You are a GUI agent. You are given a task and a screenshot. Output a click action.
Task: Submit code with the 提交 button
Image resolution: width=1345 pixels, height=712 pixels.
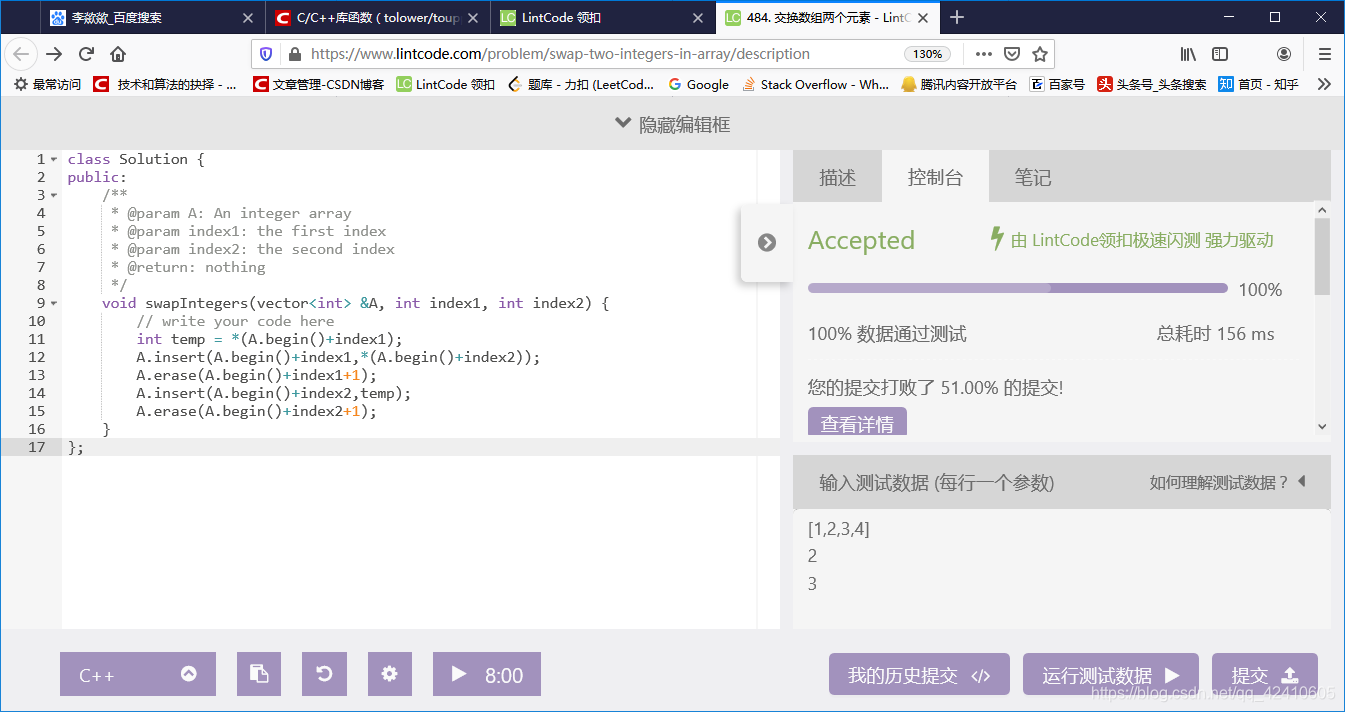tap(1264, 674)
